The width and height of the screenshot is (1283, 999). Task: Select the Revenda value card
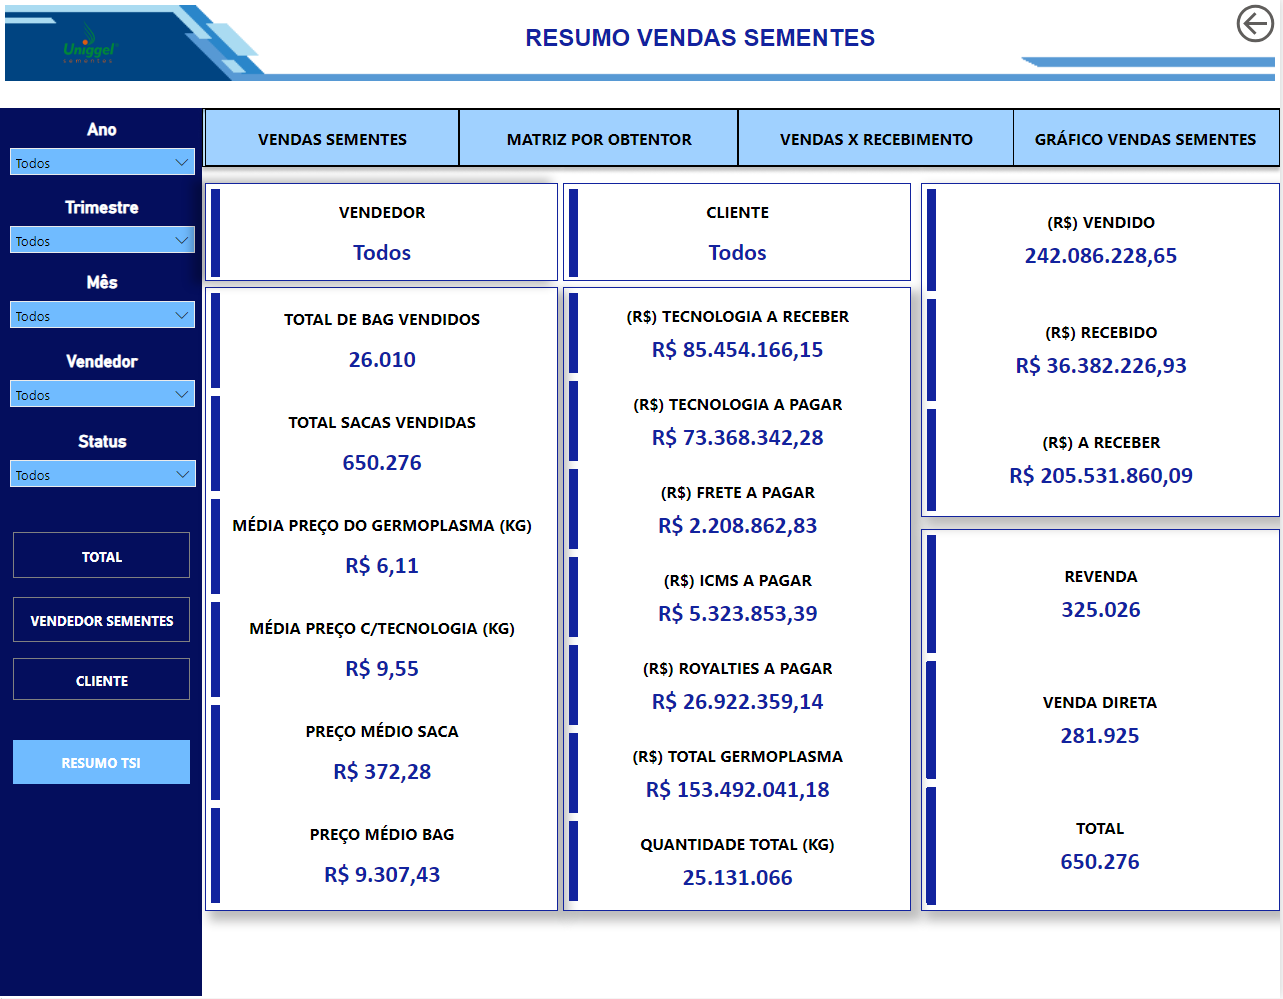click(x=1101, y=594)
